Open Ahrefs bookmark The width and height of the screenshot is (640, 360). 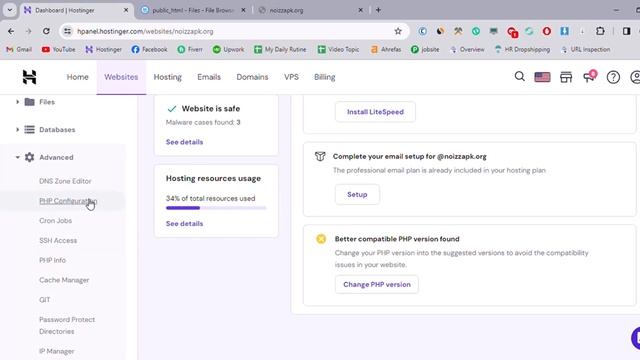pos(386,49)
